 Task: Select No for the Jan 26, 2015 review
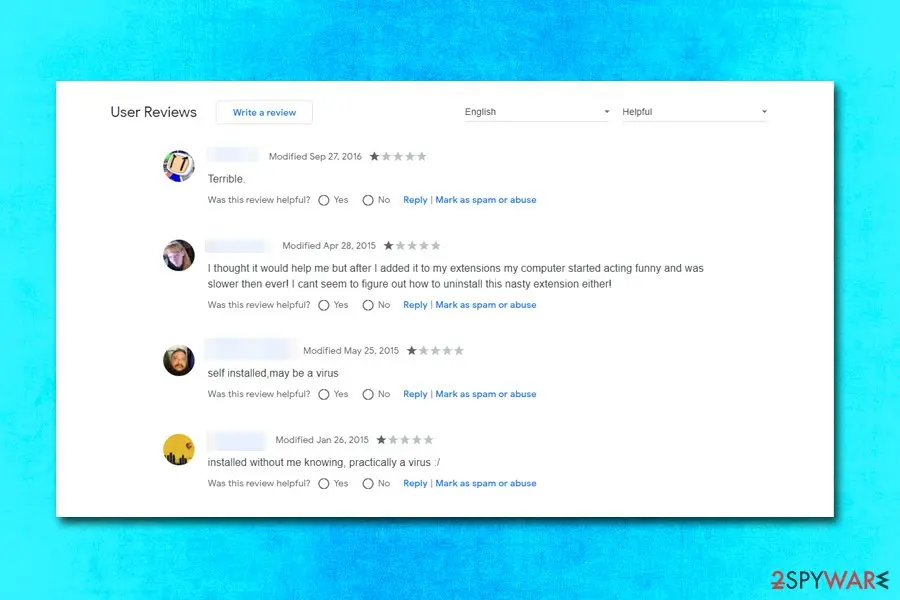tap(368, 484)
